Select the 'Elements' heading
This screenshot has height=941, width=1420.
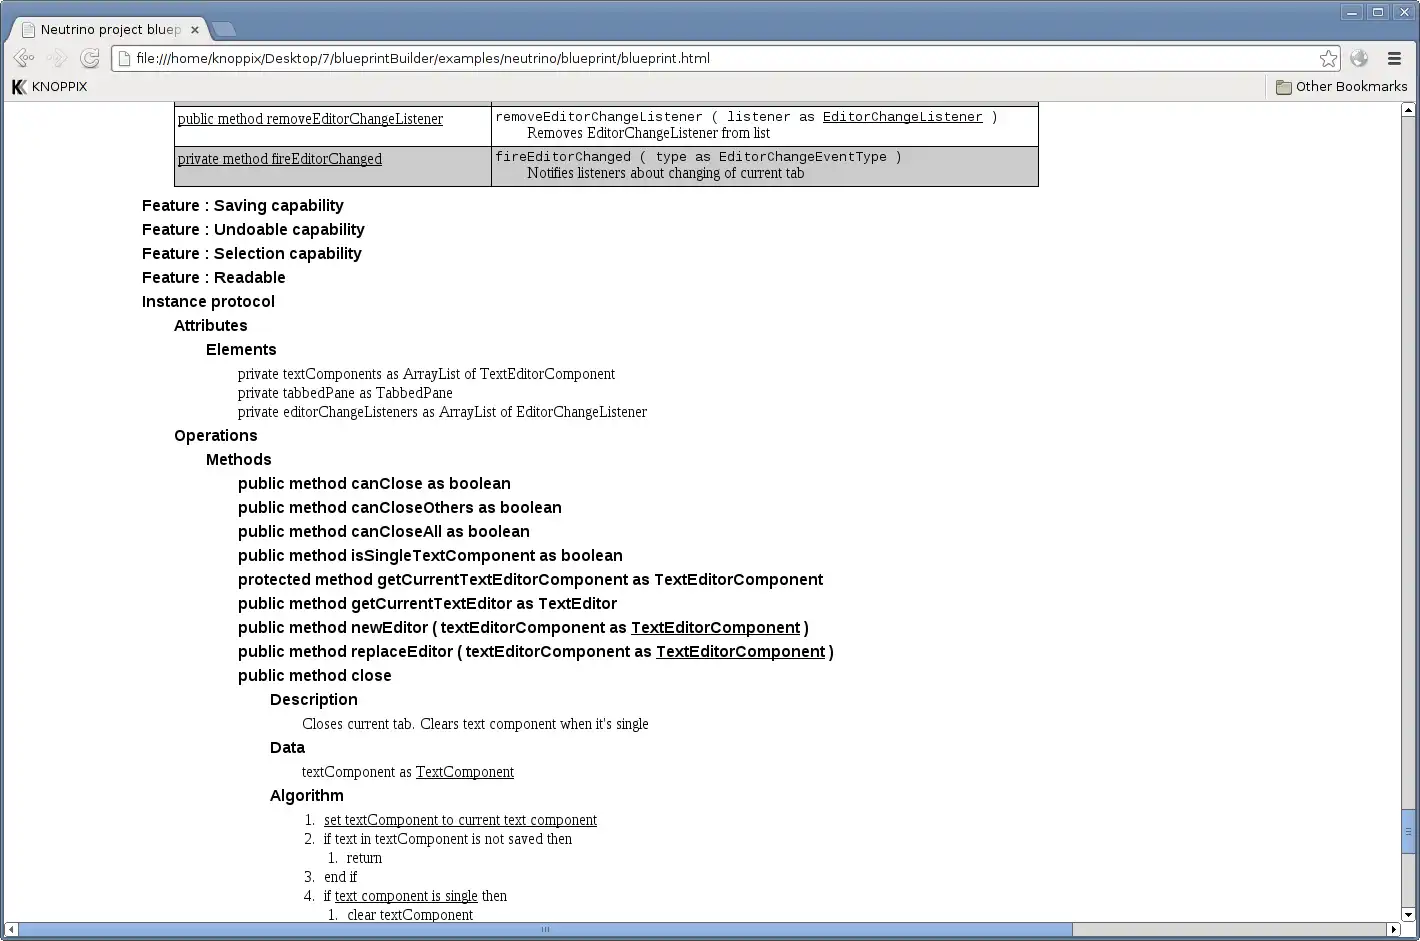[241, 350]
